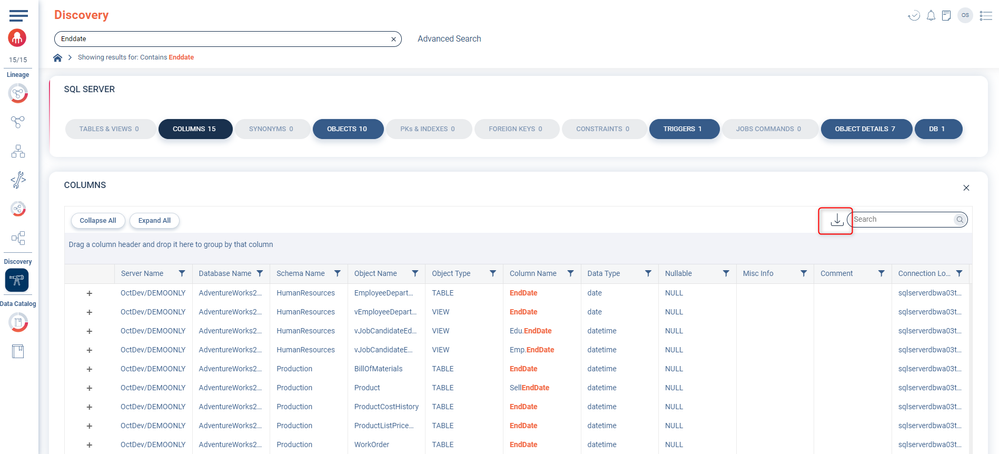Go to home via breadcrumb house icon
This screenshot has height=454, width=999.
[x=57, y=57]
